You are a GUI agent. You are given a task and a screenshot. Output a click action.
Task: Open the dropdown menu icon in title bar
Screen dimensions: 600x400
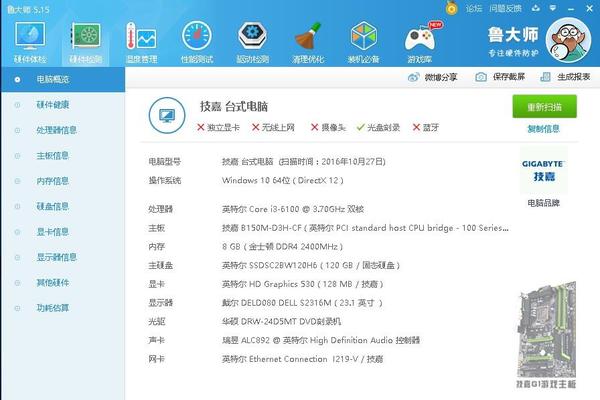[553, 8]
